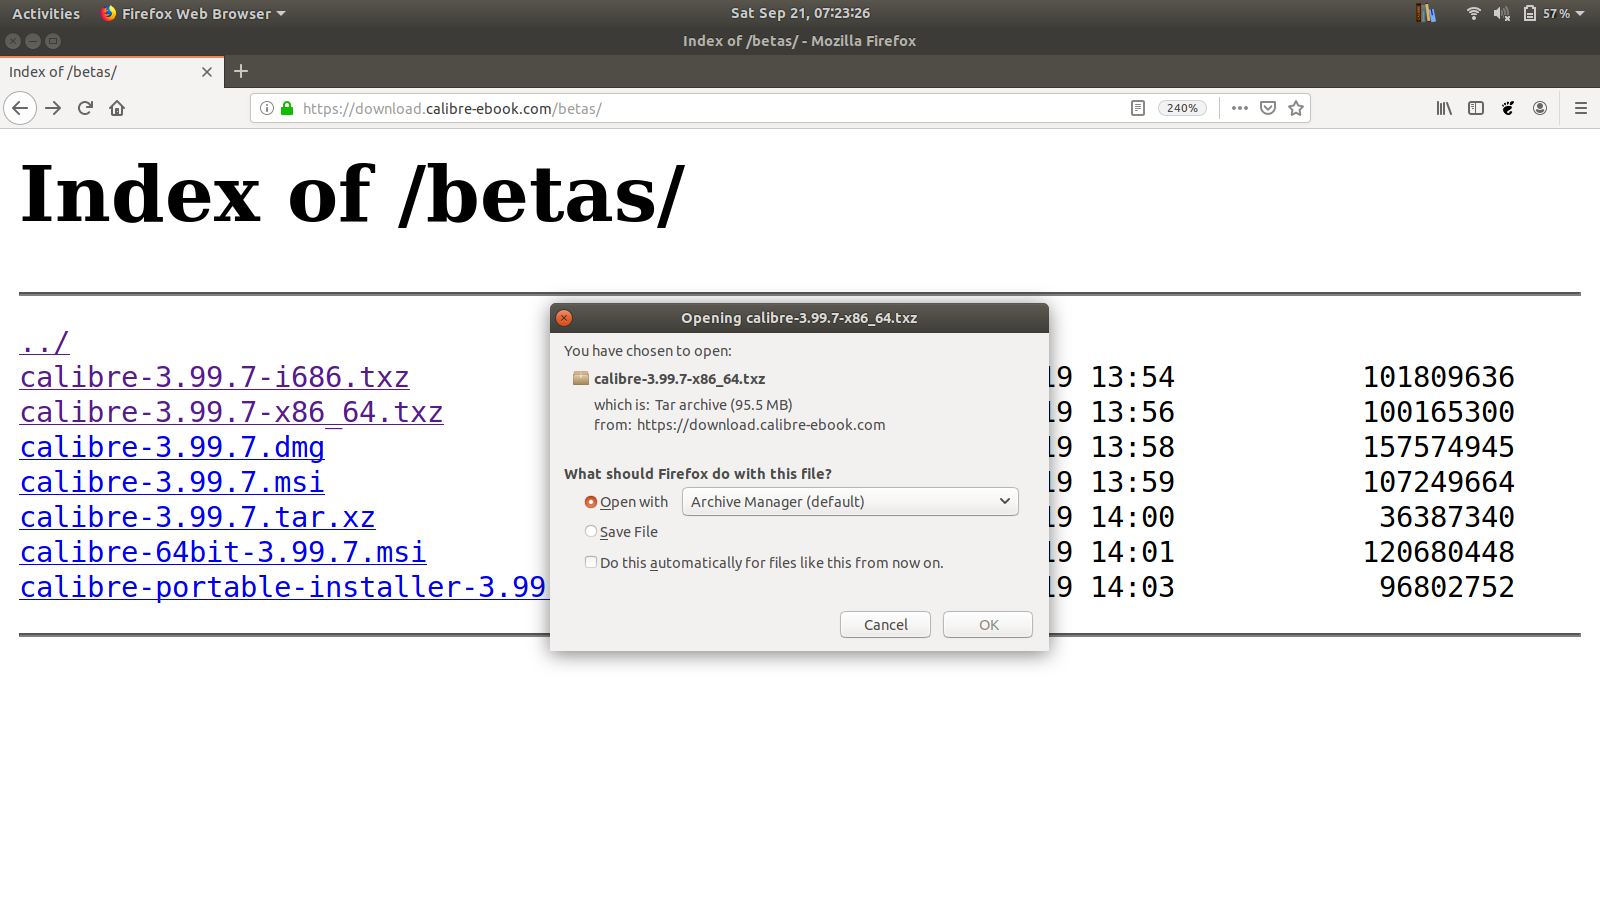Click the file size 101809636
This screenshot has width=1600, height=900.
[1439, 377]
